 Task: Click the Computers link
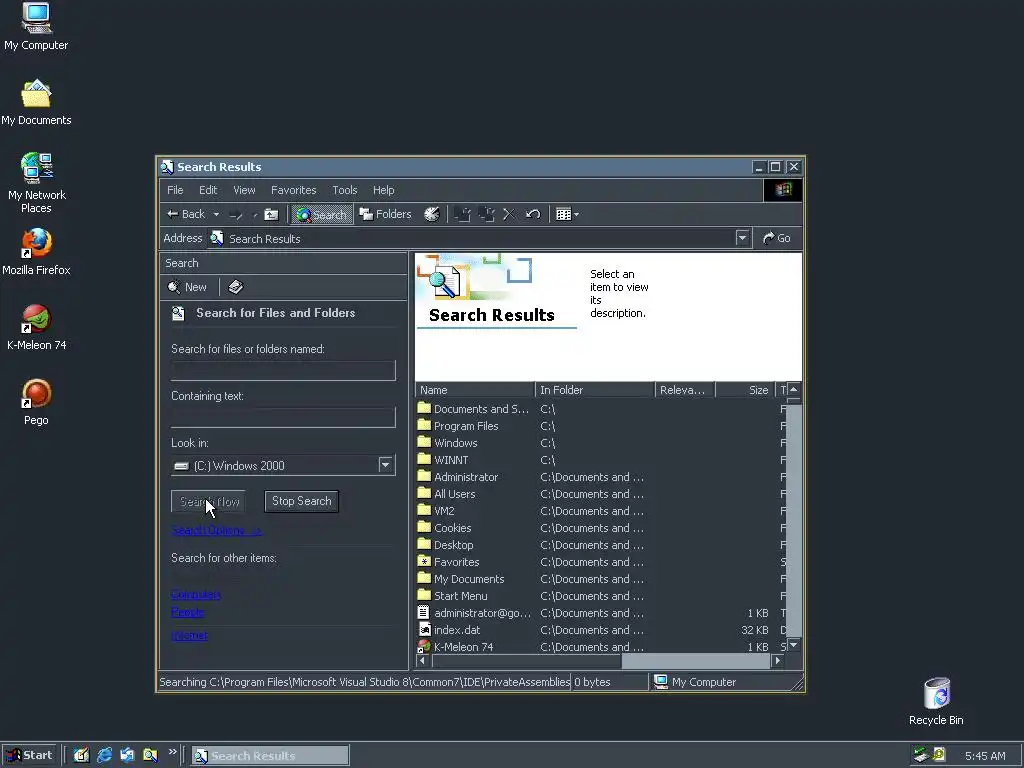click(195, 594)
